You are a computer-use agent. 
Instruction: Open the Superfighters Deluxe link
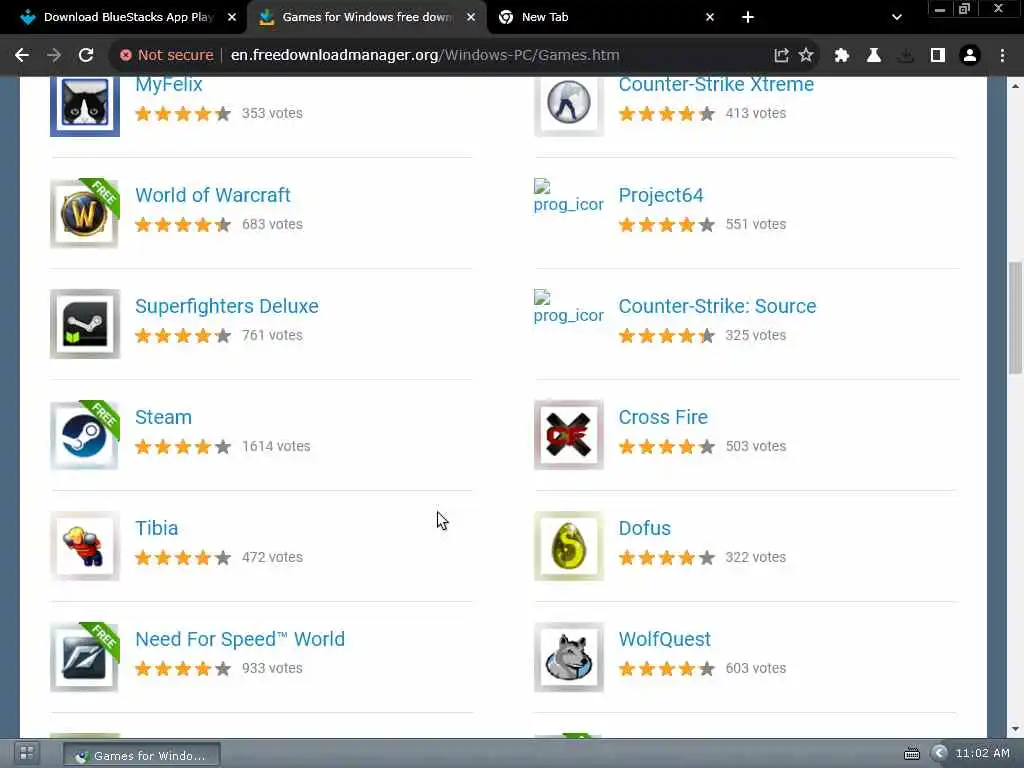227,306
